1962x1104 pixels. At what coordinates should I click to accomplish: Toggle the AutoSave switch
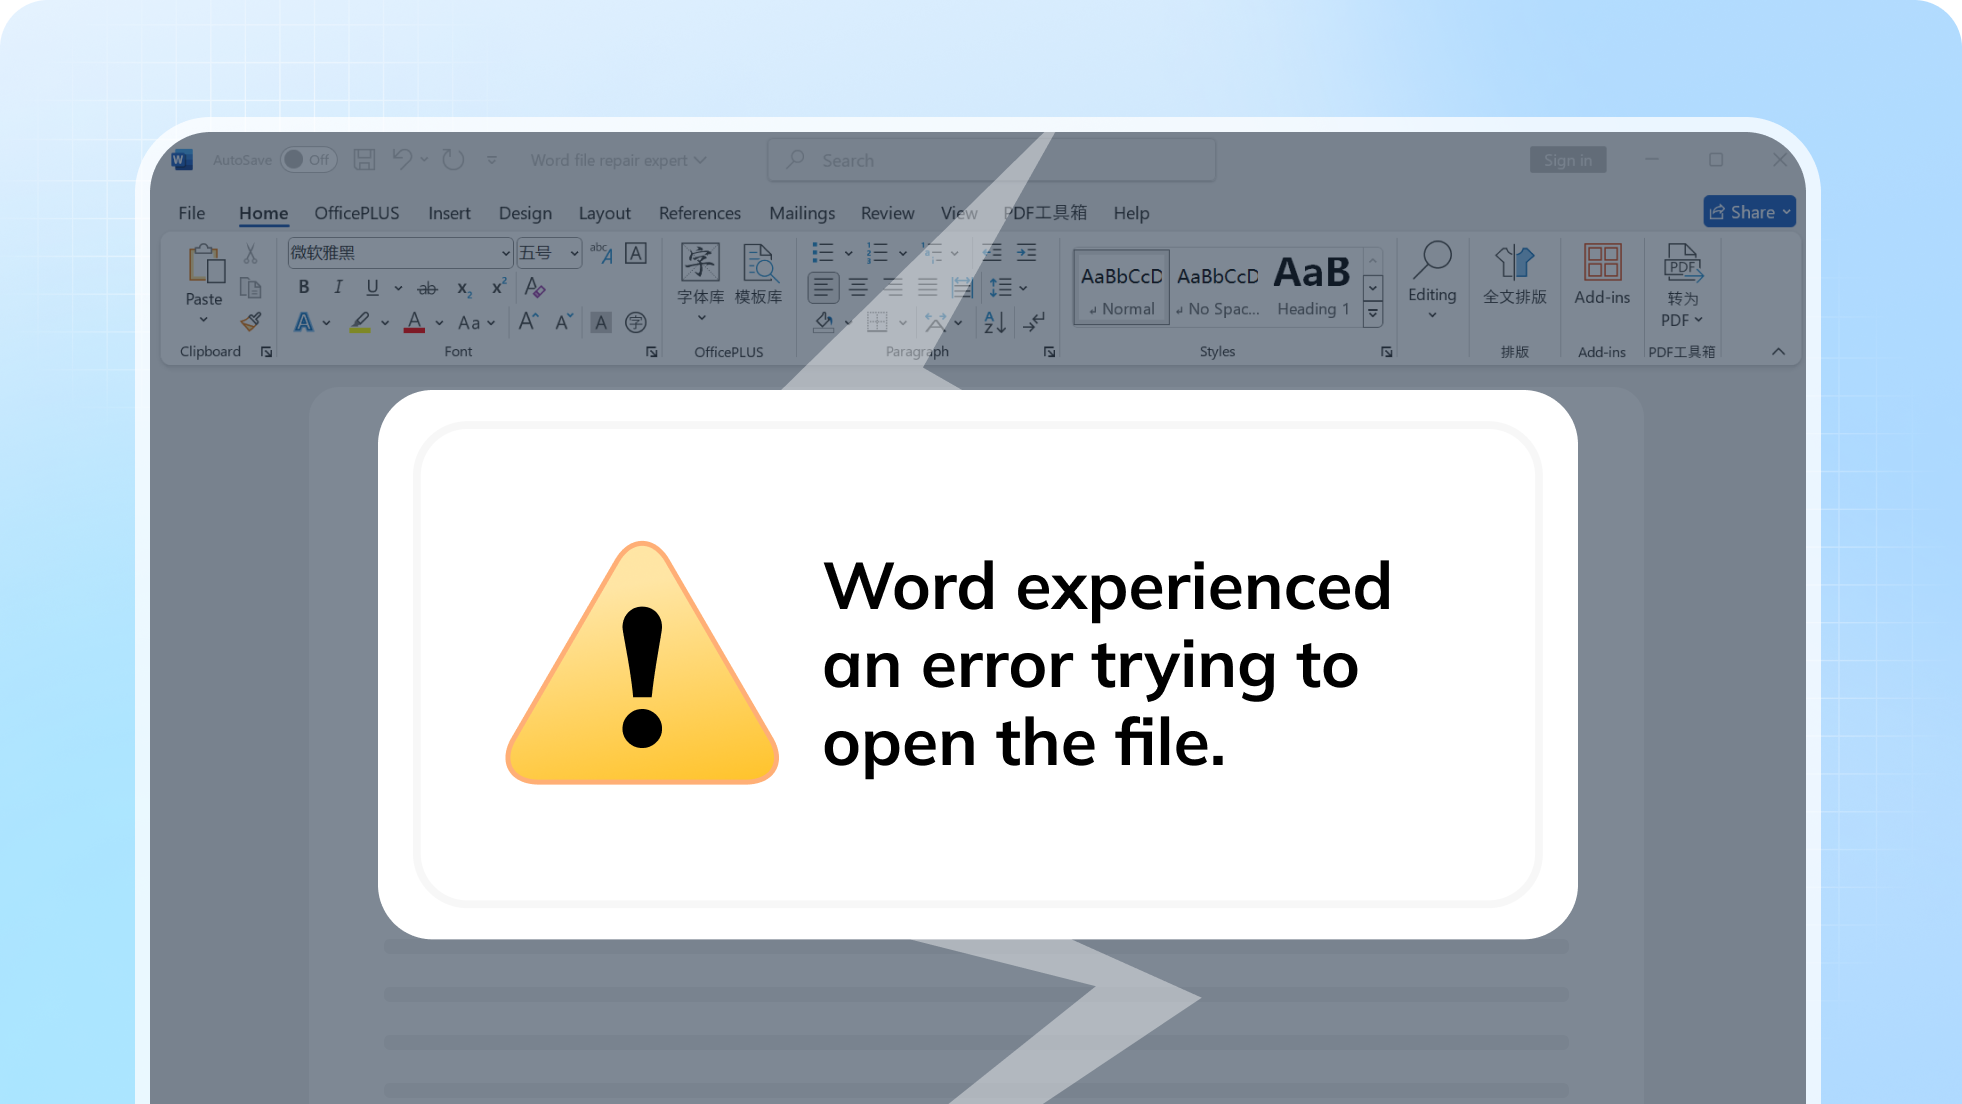pyautogui.click(x=308, y=160)
